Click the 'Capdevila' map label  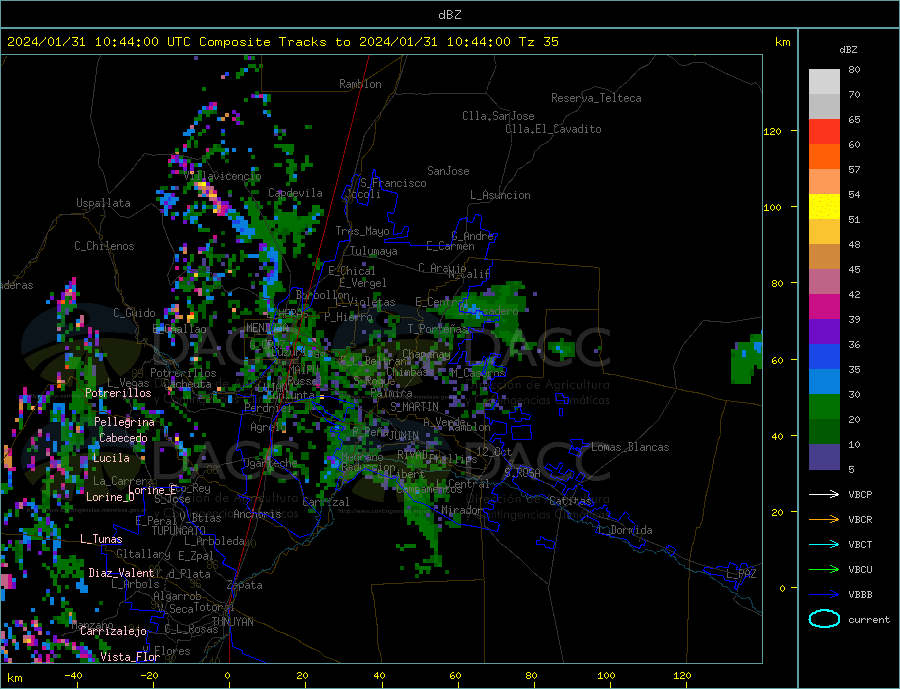pyautogui.click(x=296, y=193)
